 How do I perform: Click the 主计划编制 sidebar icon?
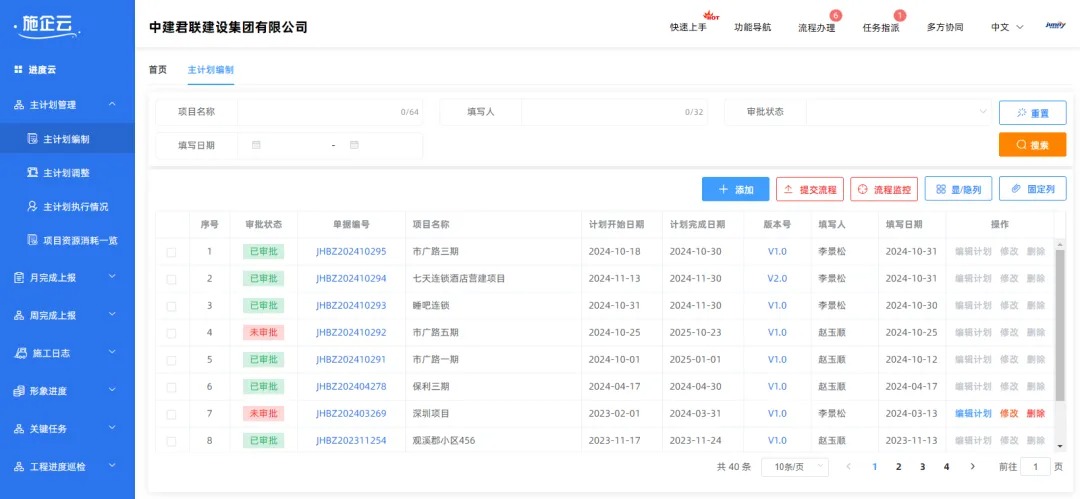(32, 139)
